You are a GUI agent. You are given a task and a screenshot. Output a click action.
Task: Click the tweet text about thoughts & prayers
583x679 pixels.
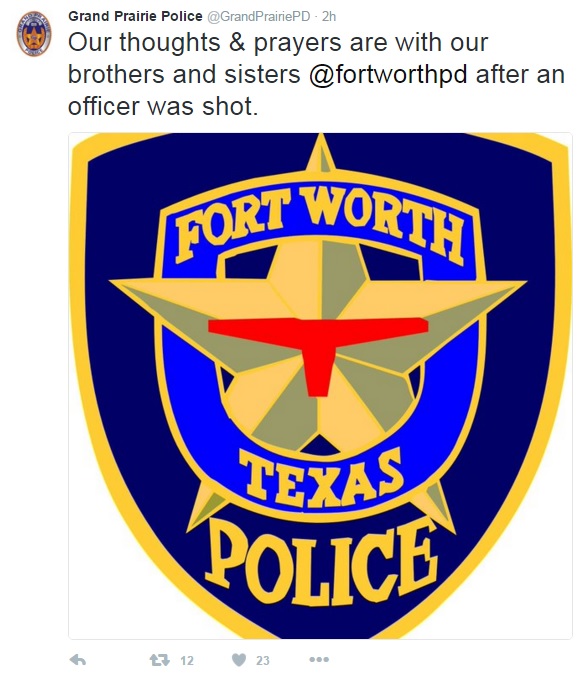coord(316,74)
